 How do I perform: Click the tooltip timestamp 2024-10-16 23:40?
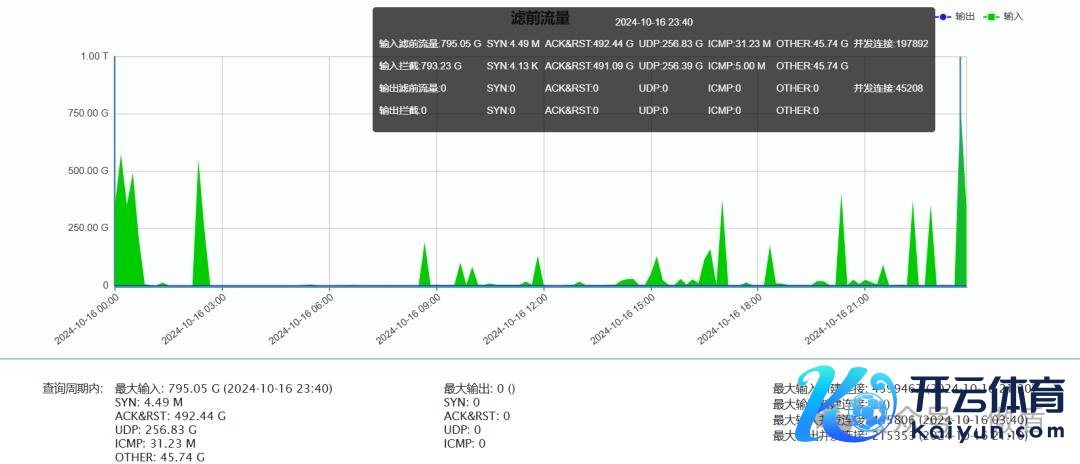[x=654, y=22]
